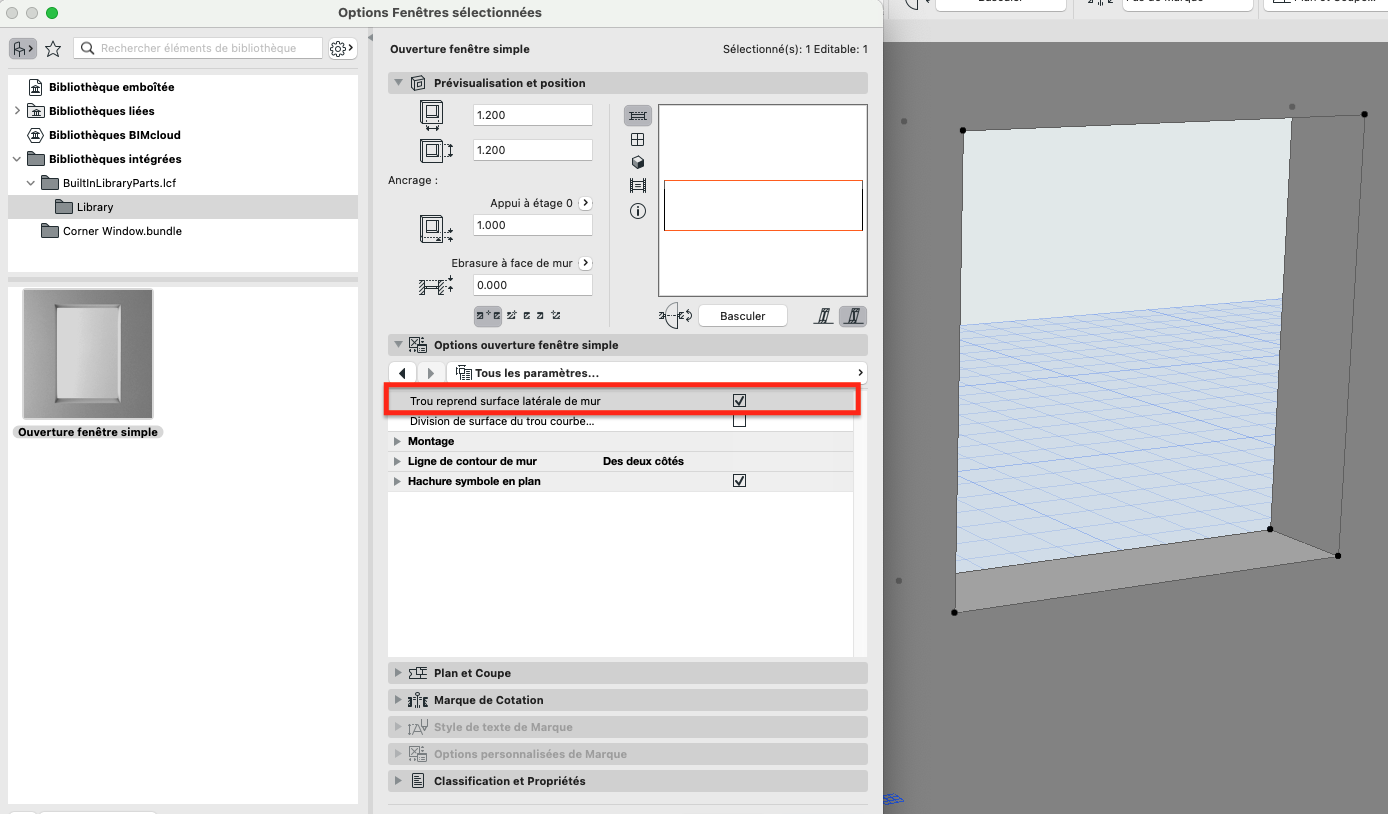Click the library search field
Screen dimensions: 1388x814
pos(198,48)
